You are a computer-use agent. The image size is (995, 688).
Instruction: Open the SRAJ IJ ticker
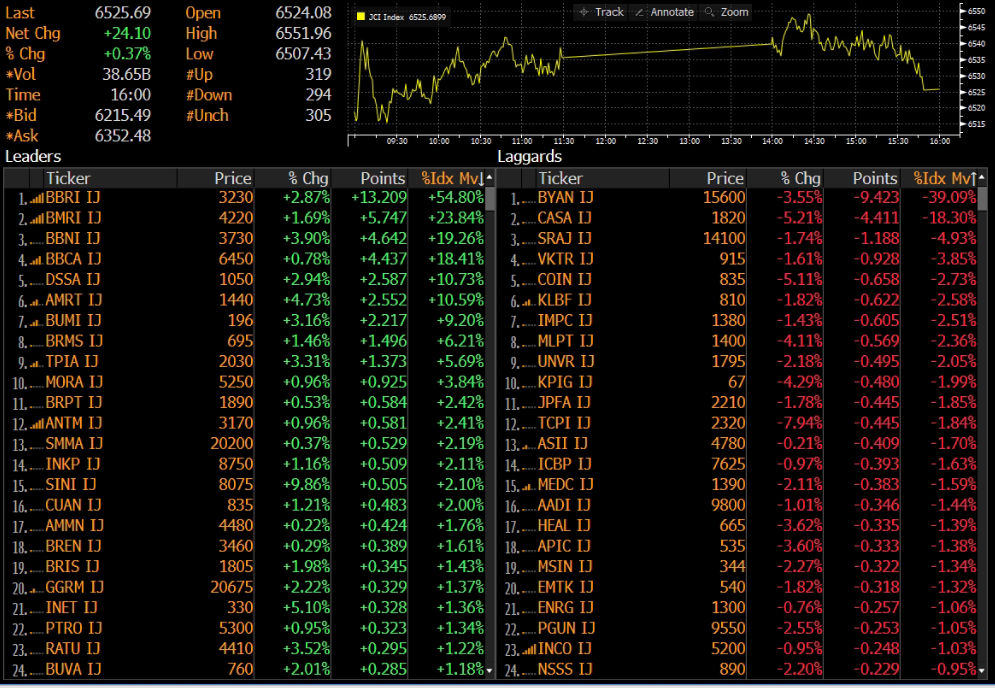[564, 239]
